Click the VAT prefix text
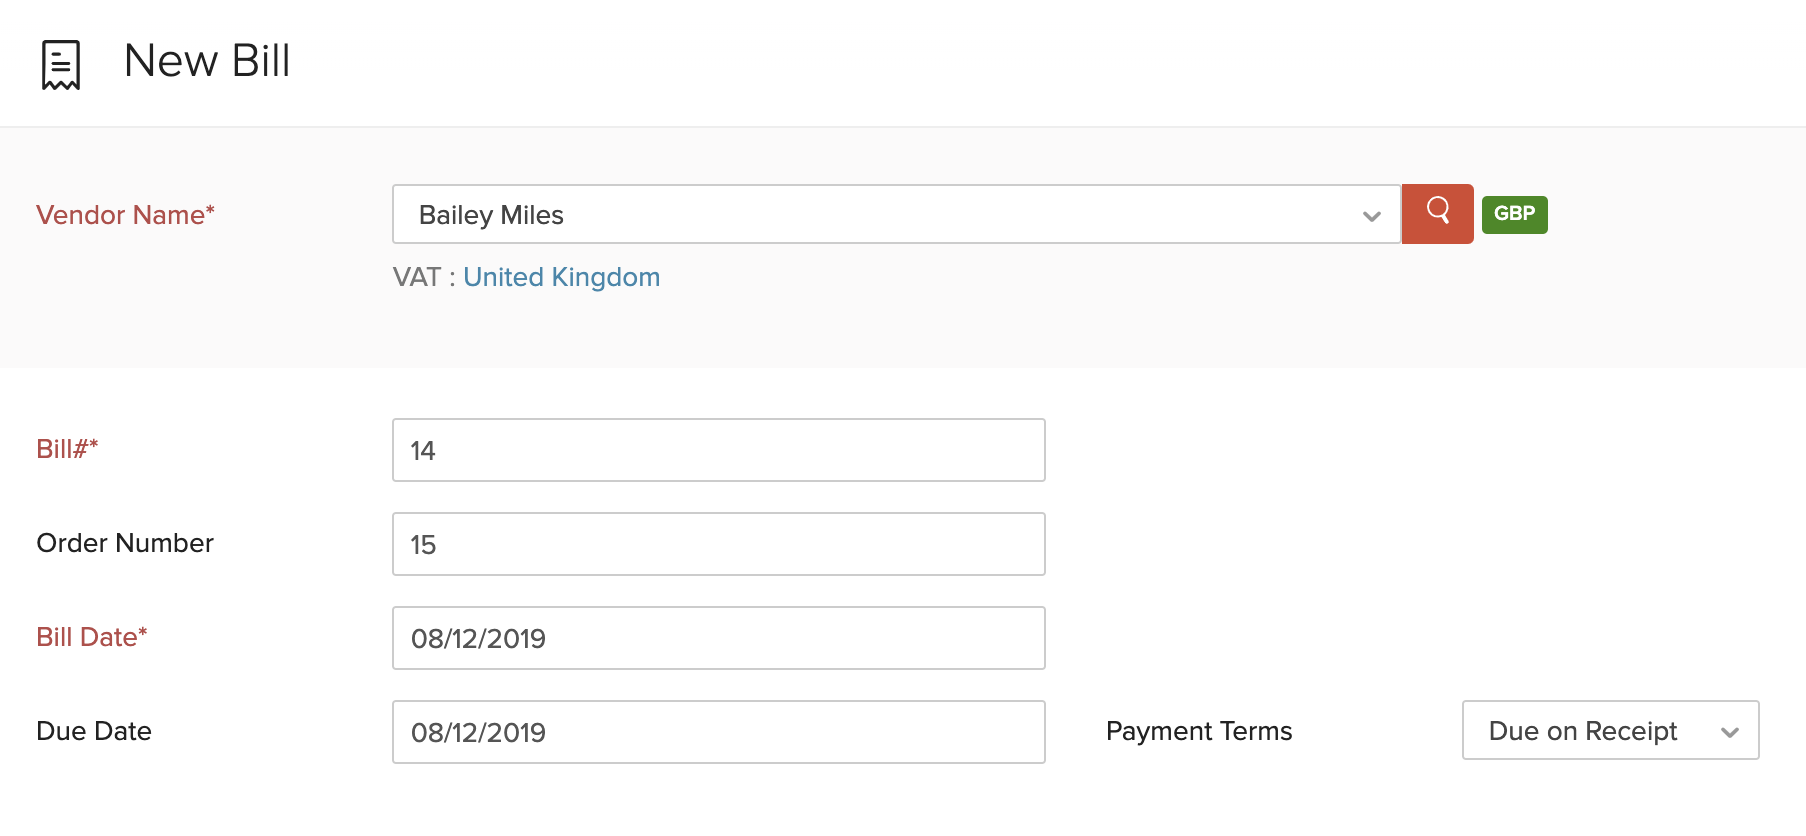 tap(416, 277)
